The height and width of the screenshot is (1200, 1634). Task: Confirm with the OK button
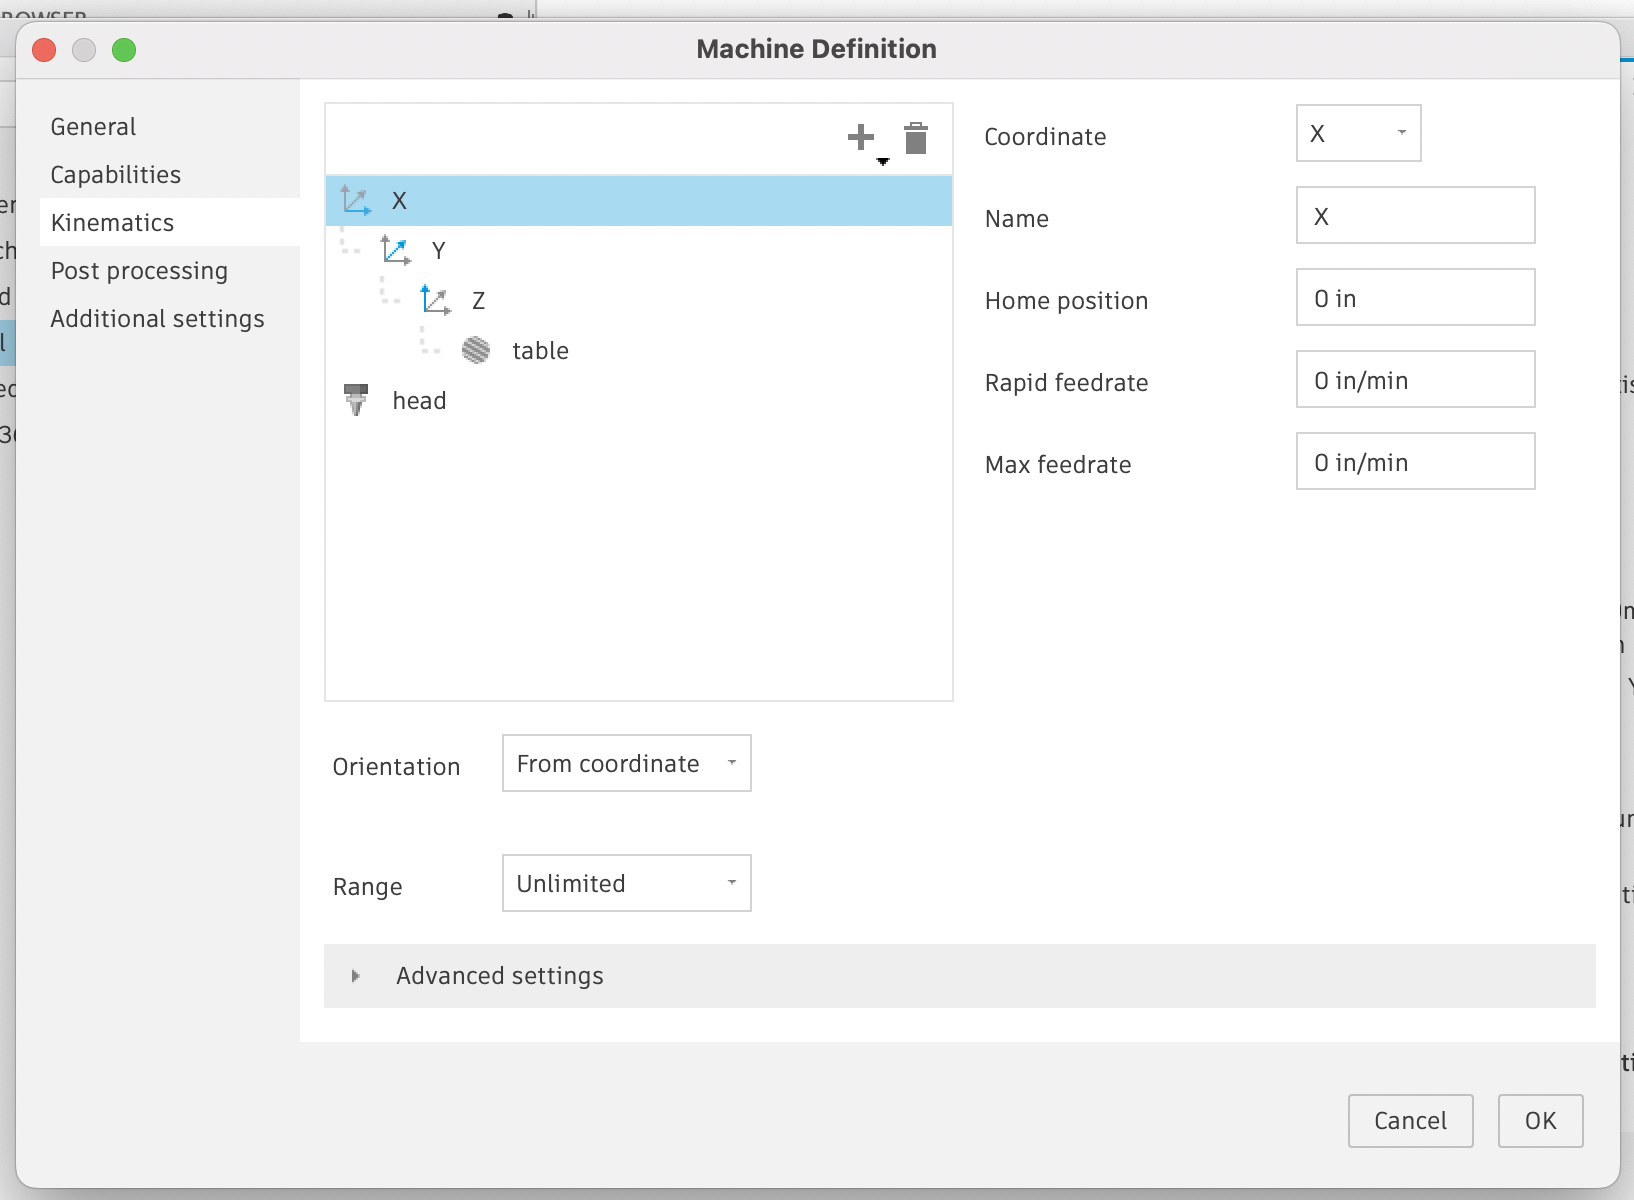tap(1540, 1121)
